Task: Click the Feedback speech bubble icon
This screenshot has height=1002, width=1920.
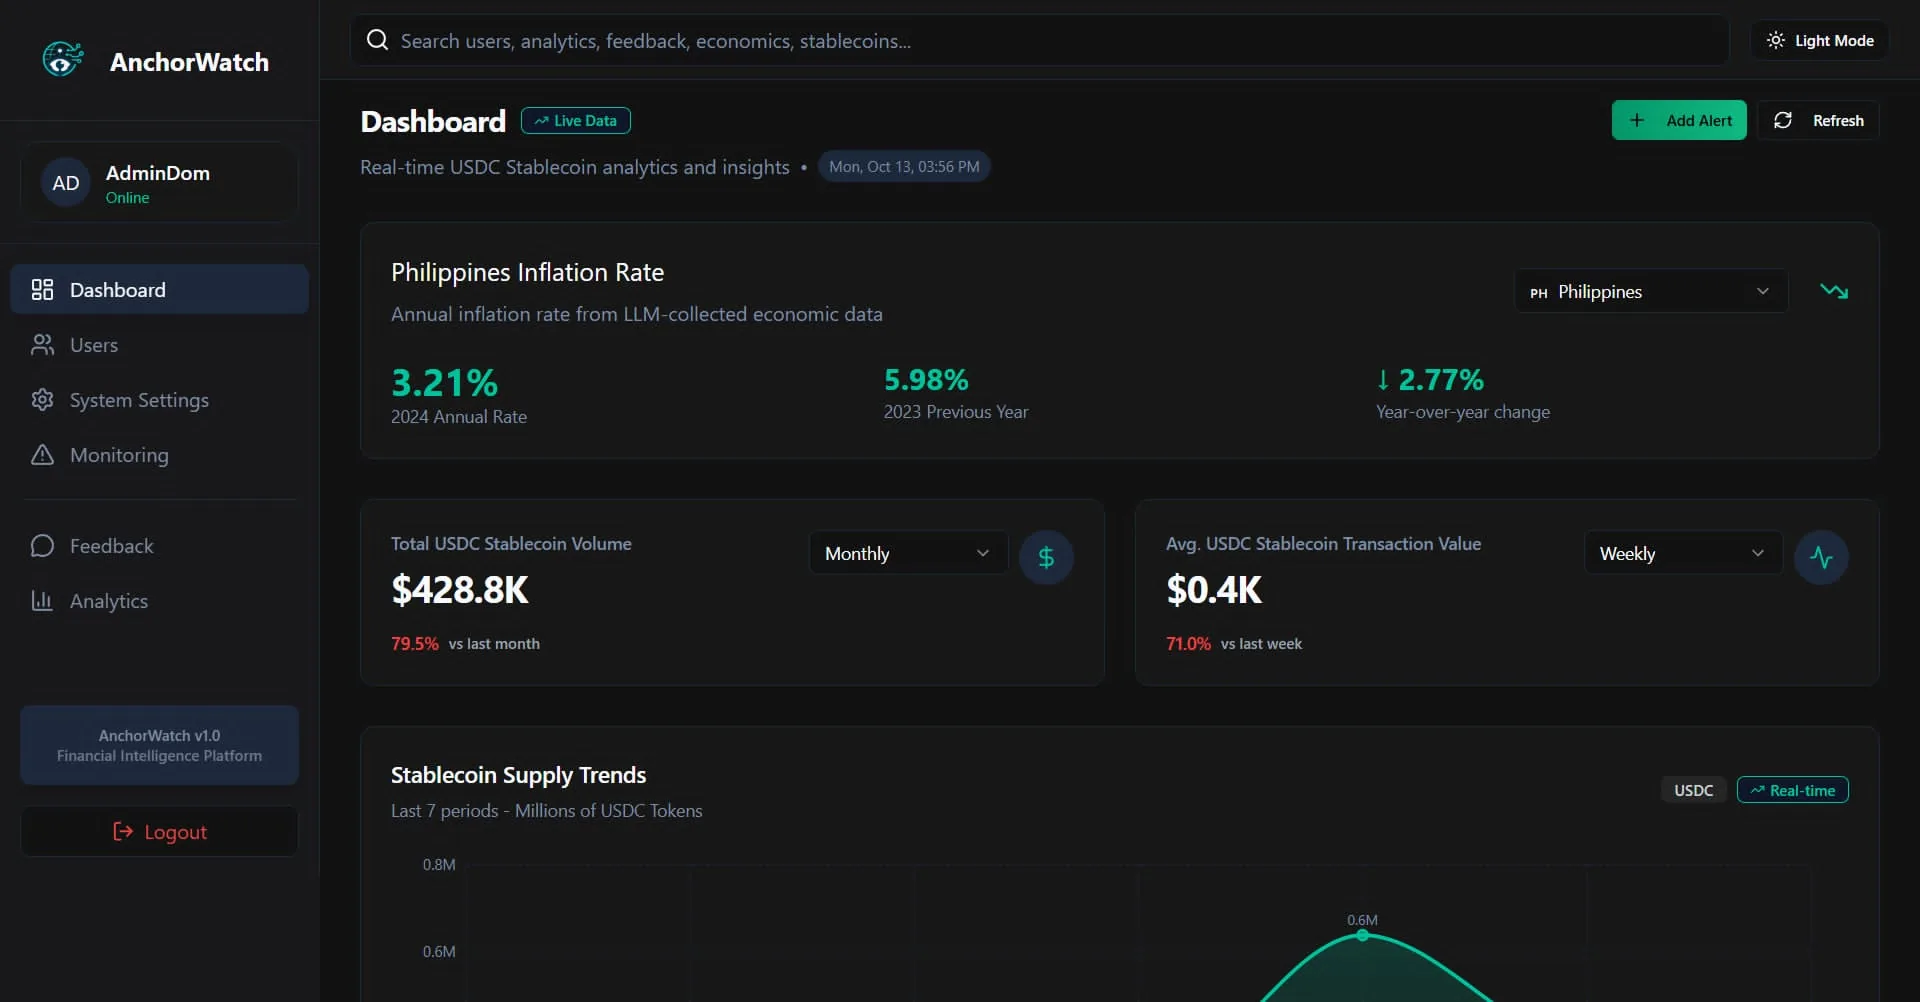Action: pyautogui.click(x=42, y=546)
